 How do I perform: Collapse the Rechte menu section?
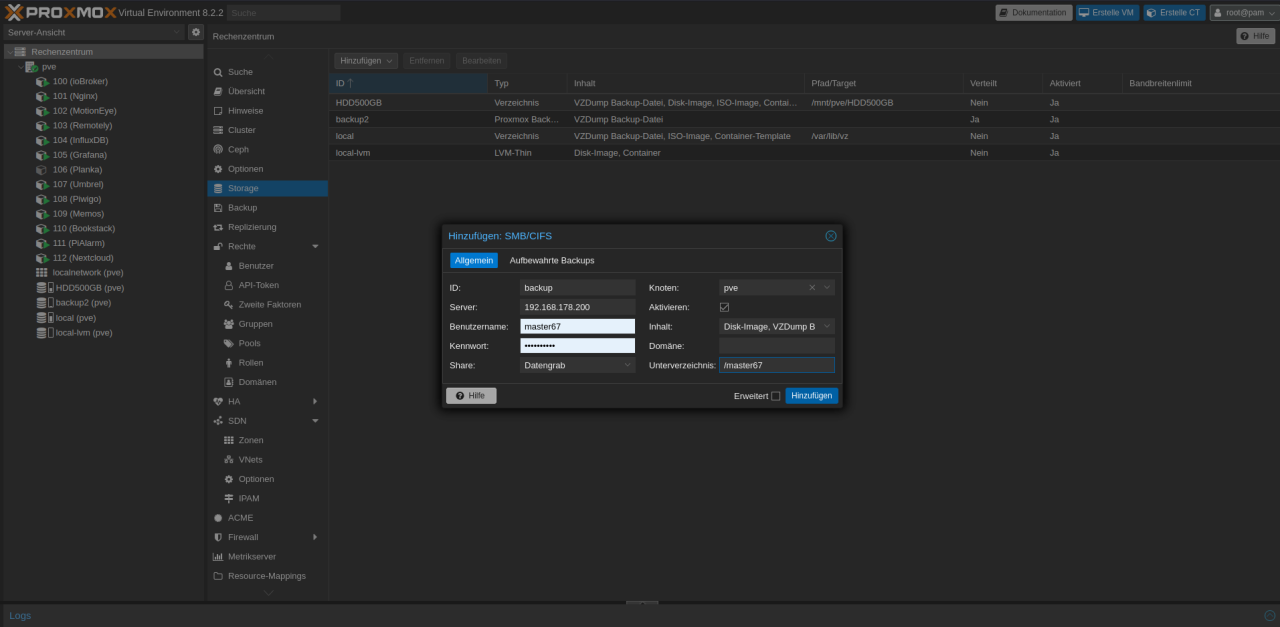click(x=315, y=246)
